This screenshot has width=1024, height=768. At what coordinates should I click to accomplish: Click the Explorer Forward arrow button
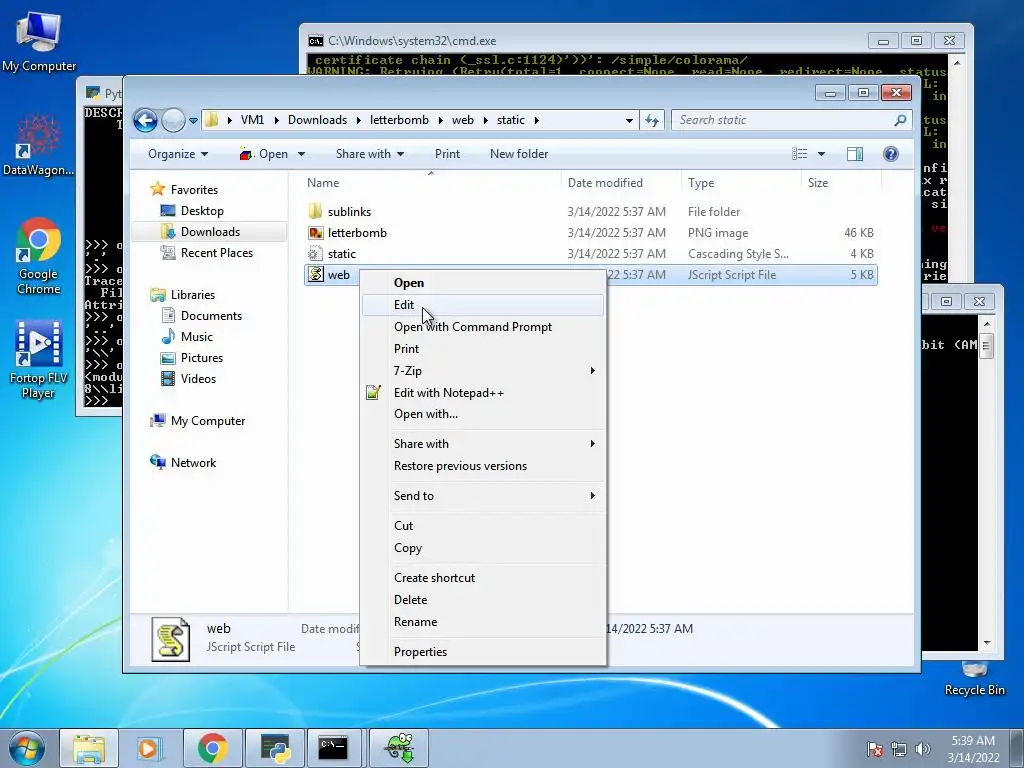point(173,120)
